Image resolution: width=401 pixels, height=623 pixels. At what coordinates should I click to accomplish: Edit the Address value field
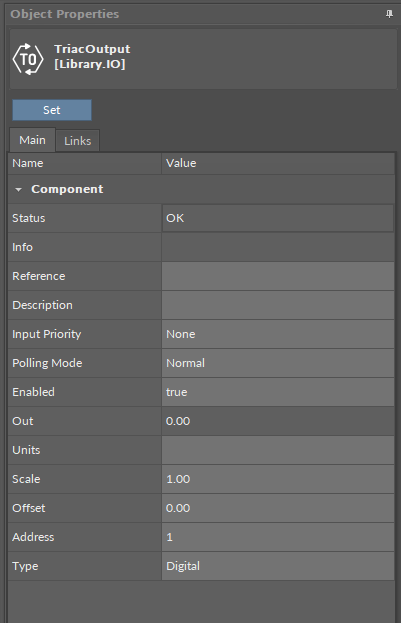click(278, 537)
